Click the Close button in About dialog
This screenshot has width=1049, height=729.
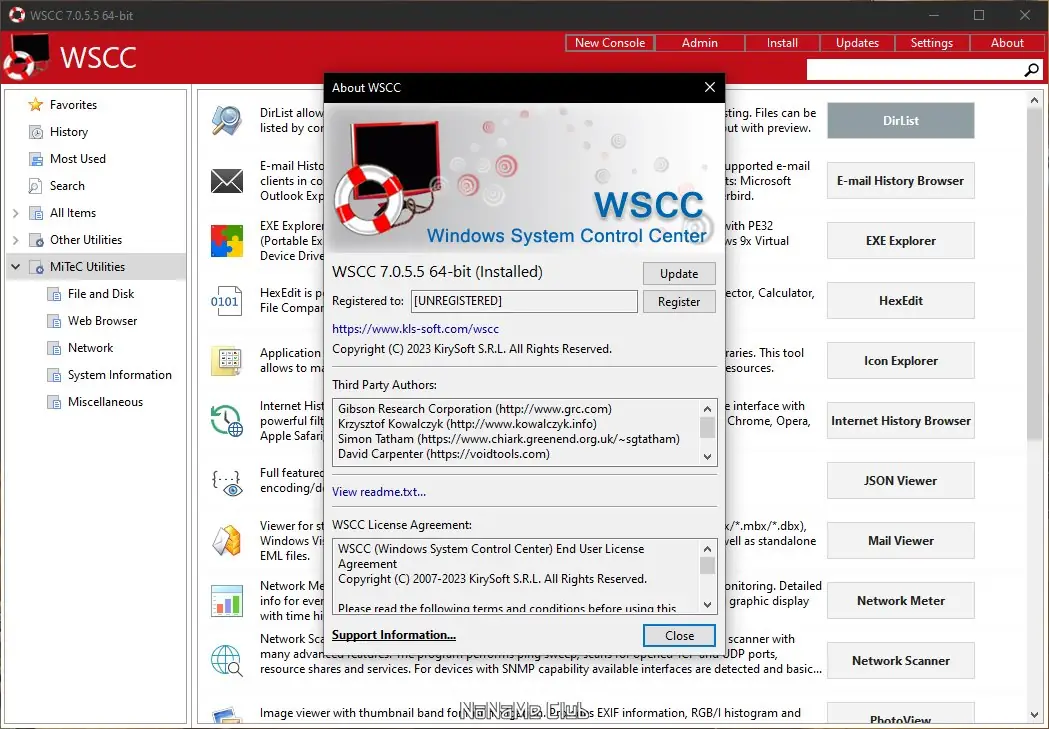point(679,636)
